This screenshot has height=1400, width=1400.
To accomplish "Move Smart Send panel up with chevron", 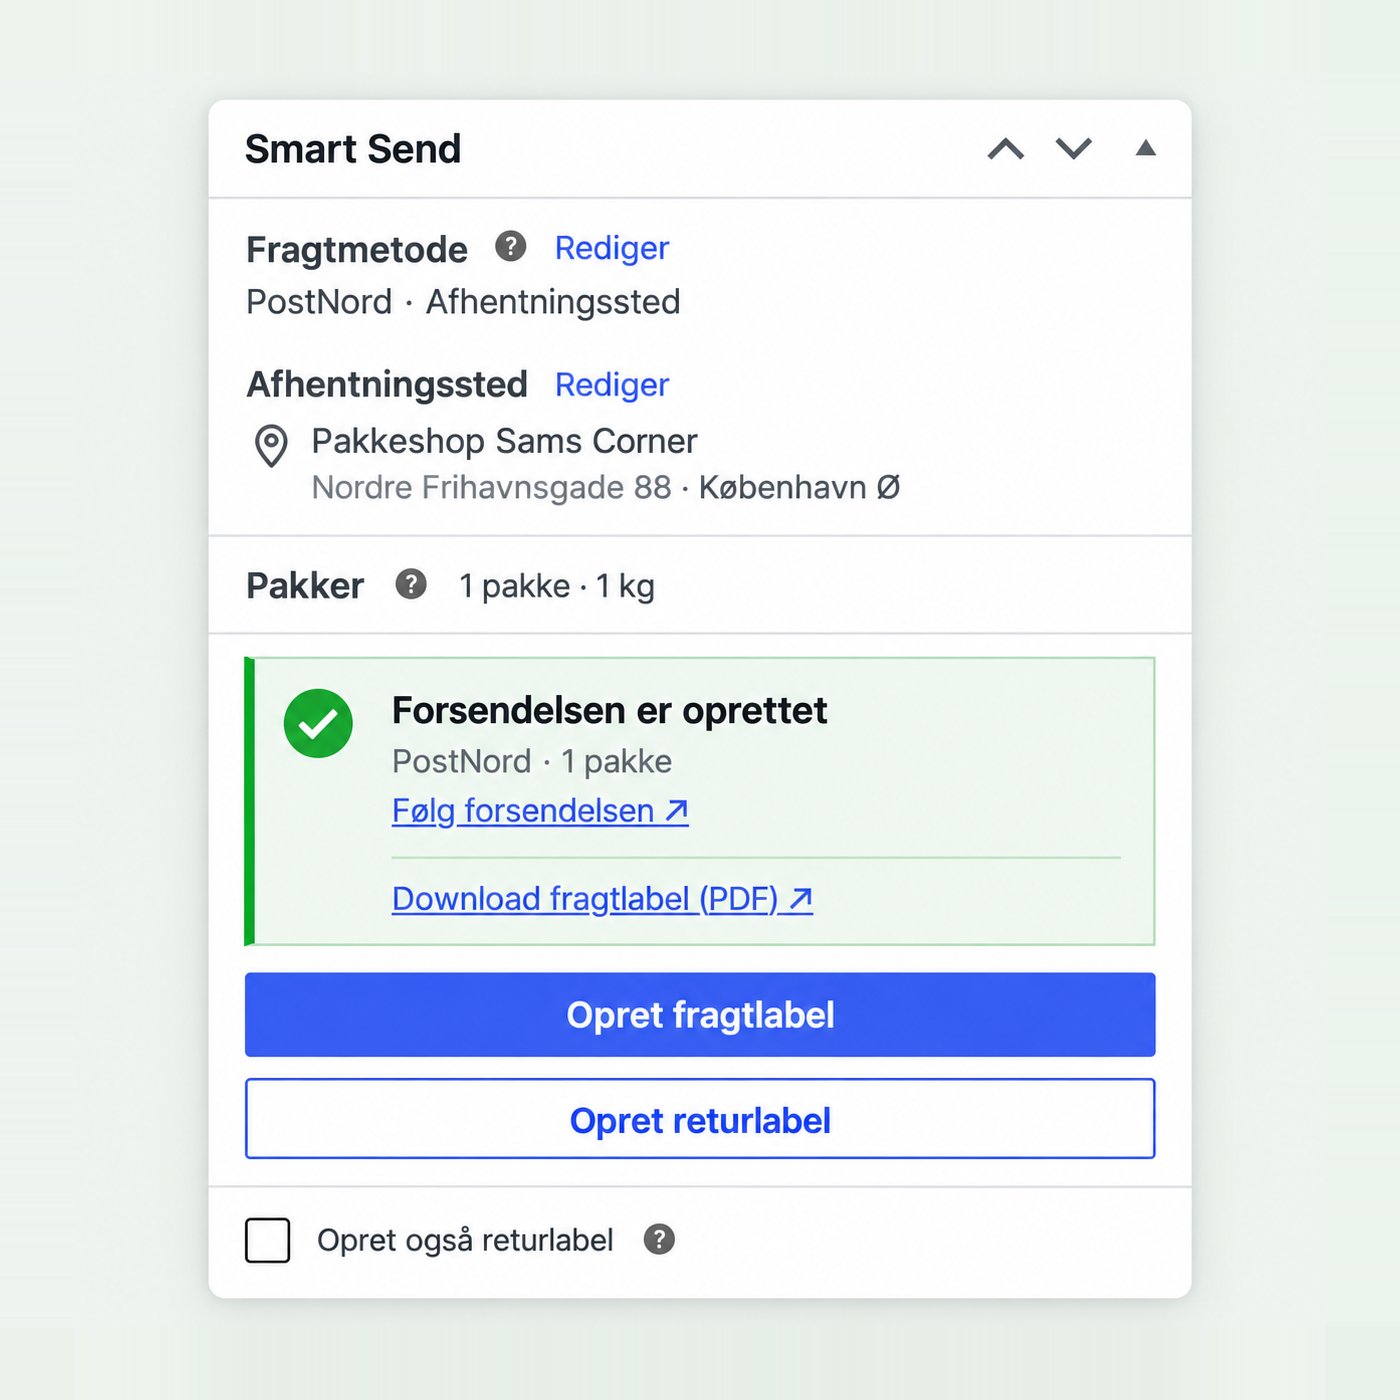I will [x=1006, y=149].
